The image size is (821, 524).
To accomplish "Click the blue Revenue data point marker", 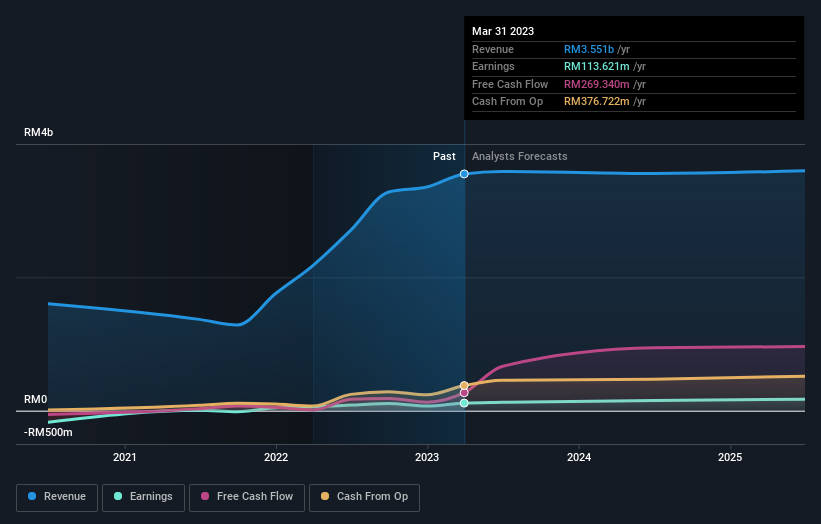I will 464,174.
